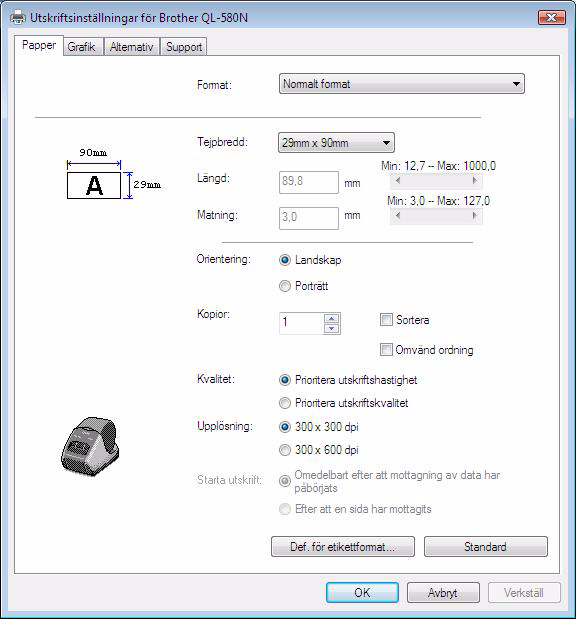Click the Standard button
Image resolution: width=576 pixels, height=619 pixels.
point(486,547)
